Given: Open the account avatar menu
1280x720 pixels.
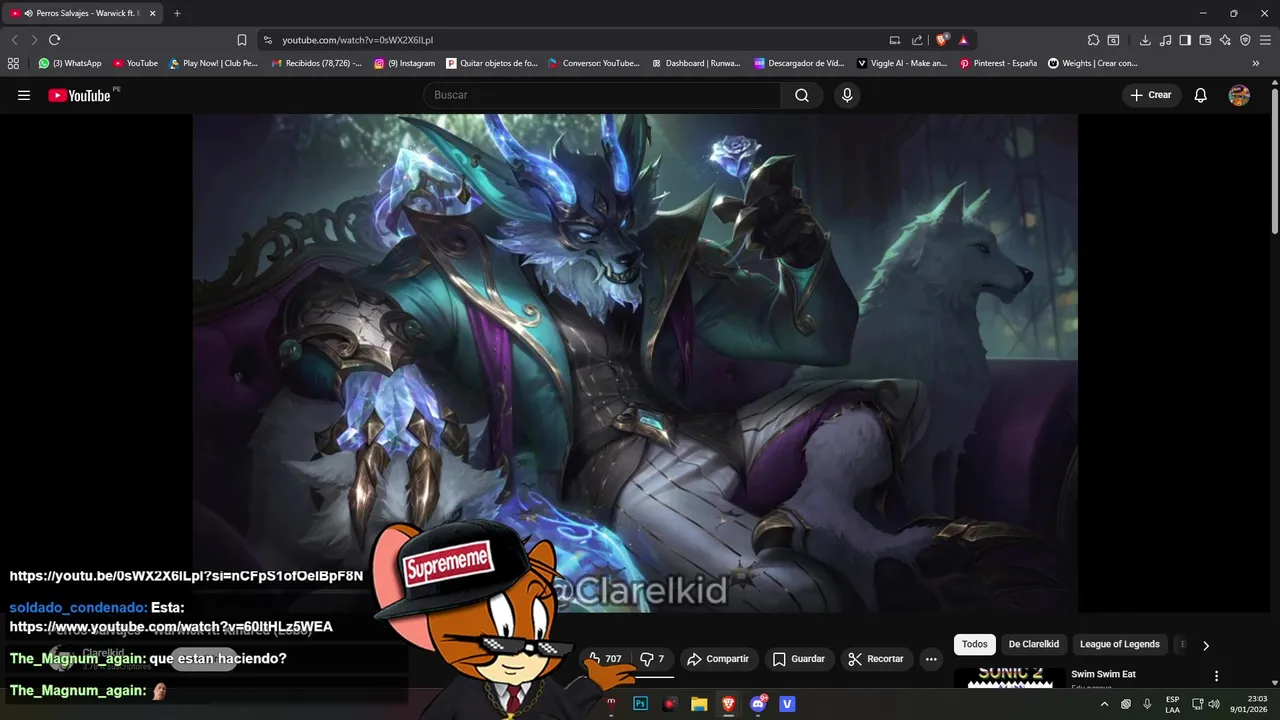Looking at the screenshot, I should click(x=1239, y=95).
